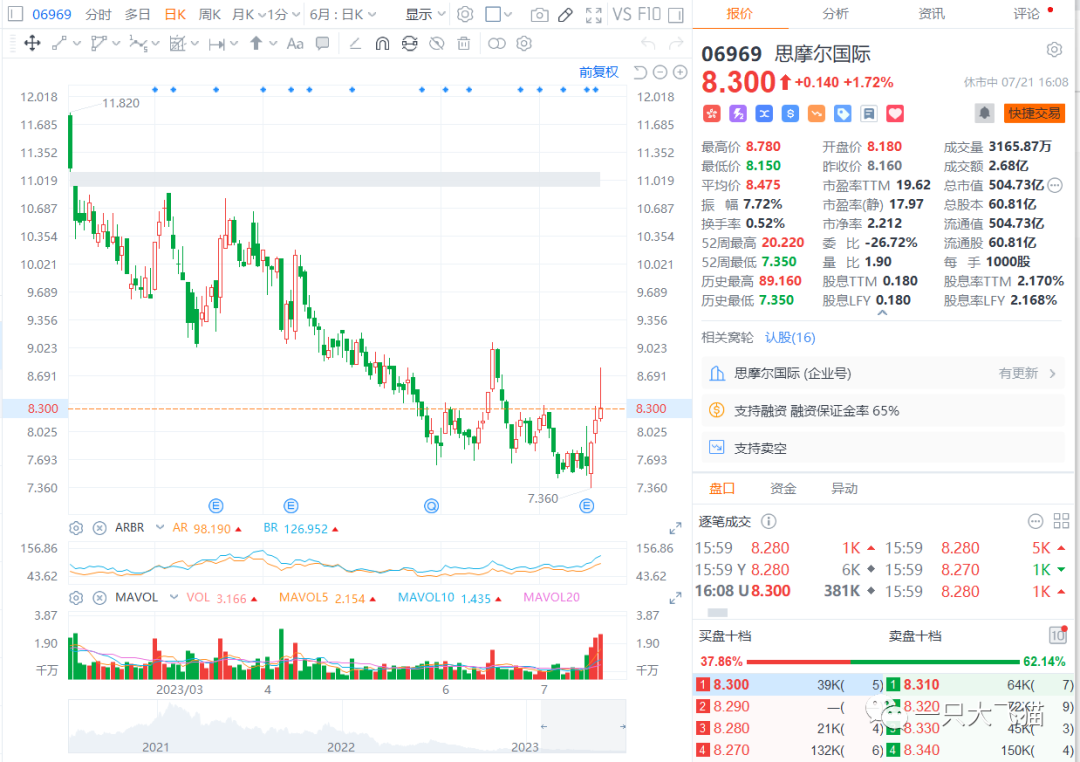This screenshot has width=1080, height=762.
Task: Delete drawings with the trash icon
Action: coord(464,44)
